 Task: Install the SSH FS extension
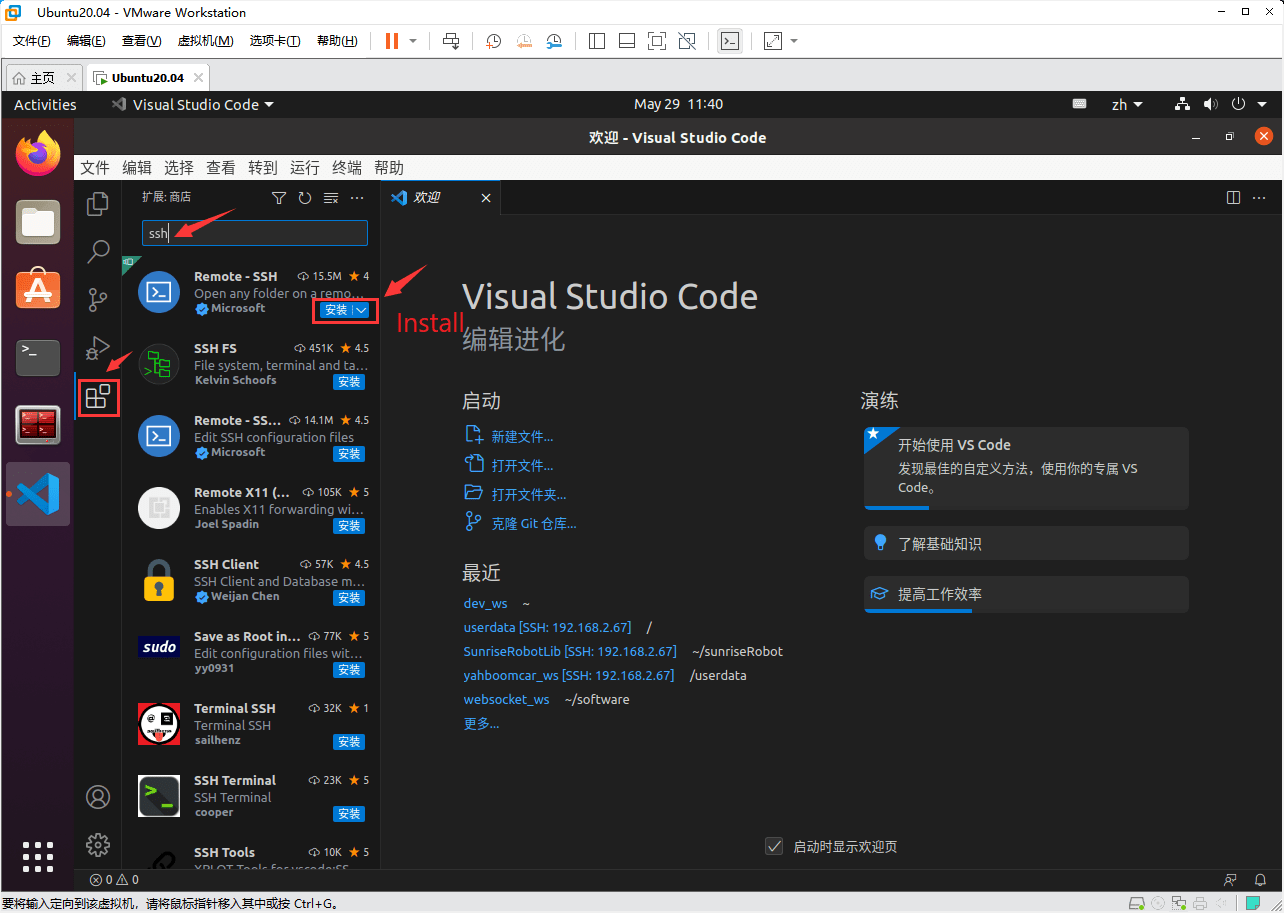(x=349, y=382)
